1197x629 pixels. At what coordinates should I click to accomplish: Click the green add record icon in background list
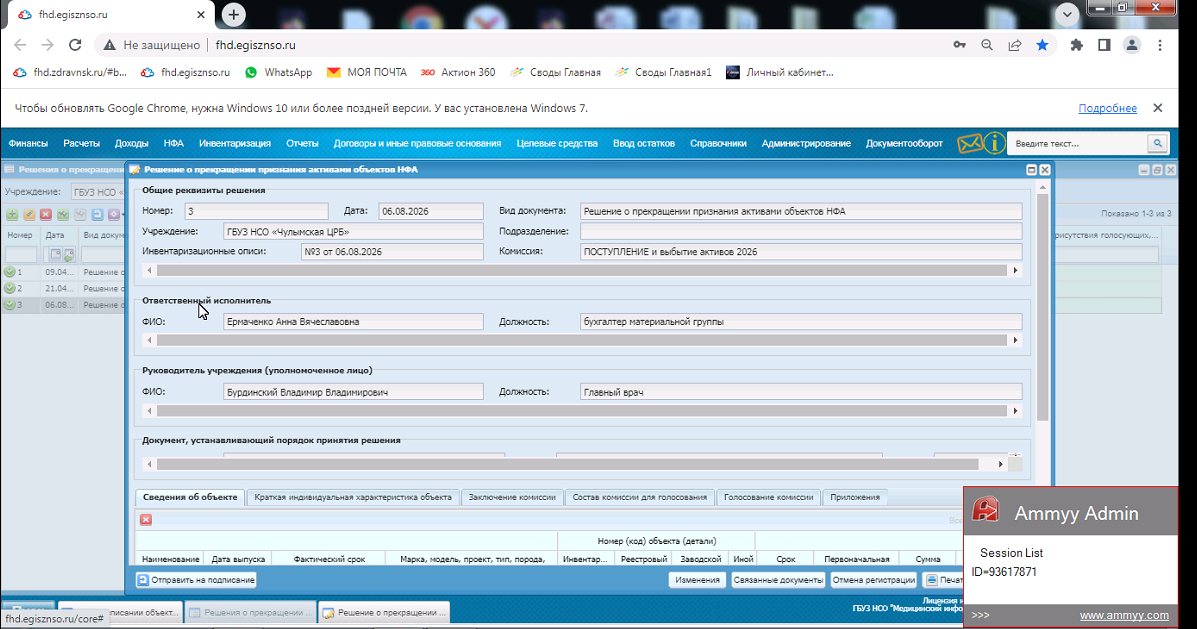12,215
